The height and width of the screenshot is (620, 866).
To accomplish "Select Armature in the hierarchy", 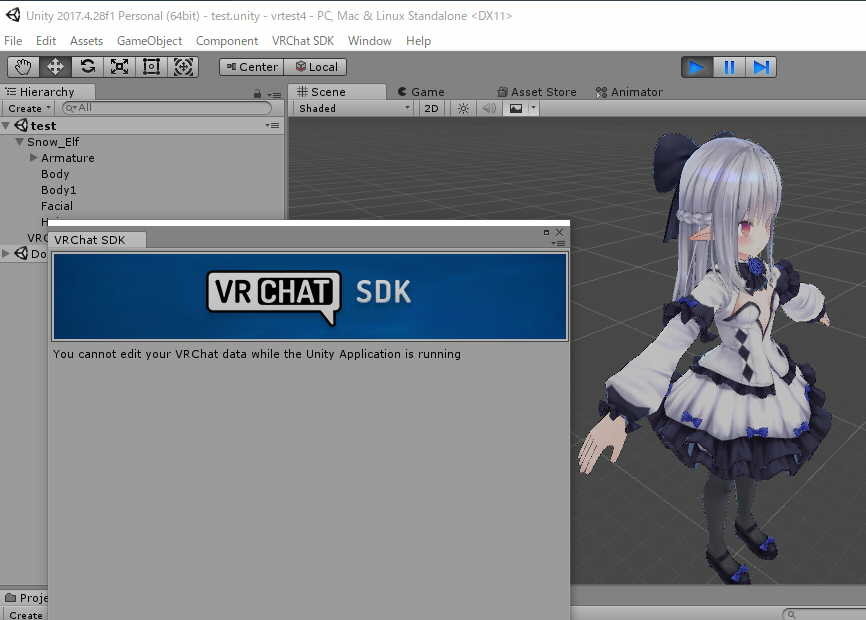I will pyautogui.click(x=68, y=158).
